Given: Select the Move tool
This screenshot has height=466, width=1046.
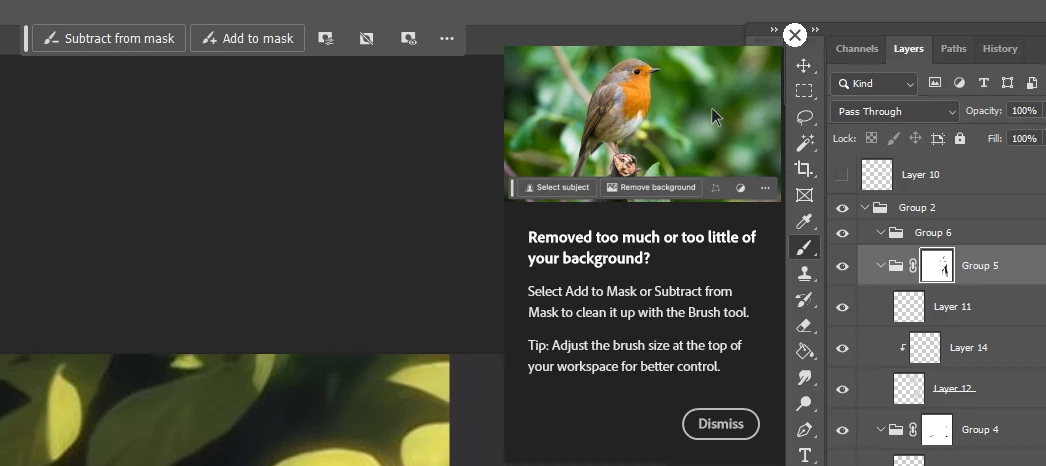Looking at the screenshot, I should point(804,65).
